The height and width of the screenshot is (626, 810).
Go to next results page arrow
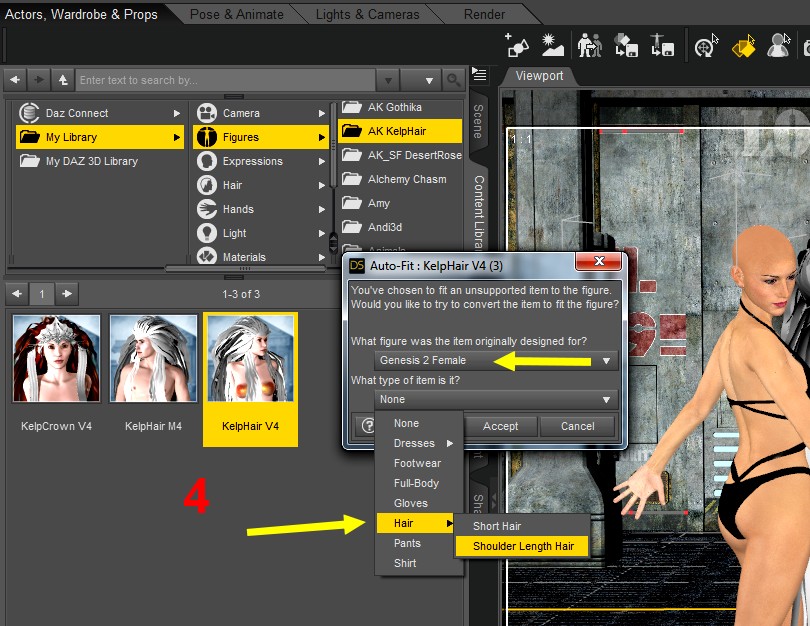(67, 294)
